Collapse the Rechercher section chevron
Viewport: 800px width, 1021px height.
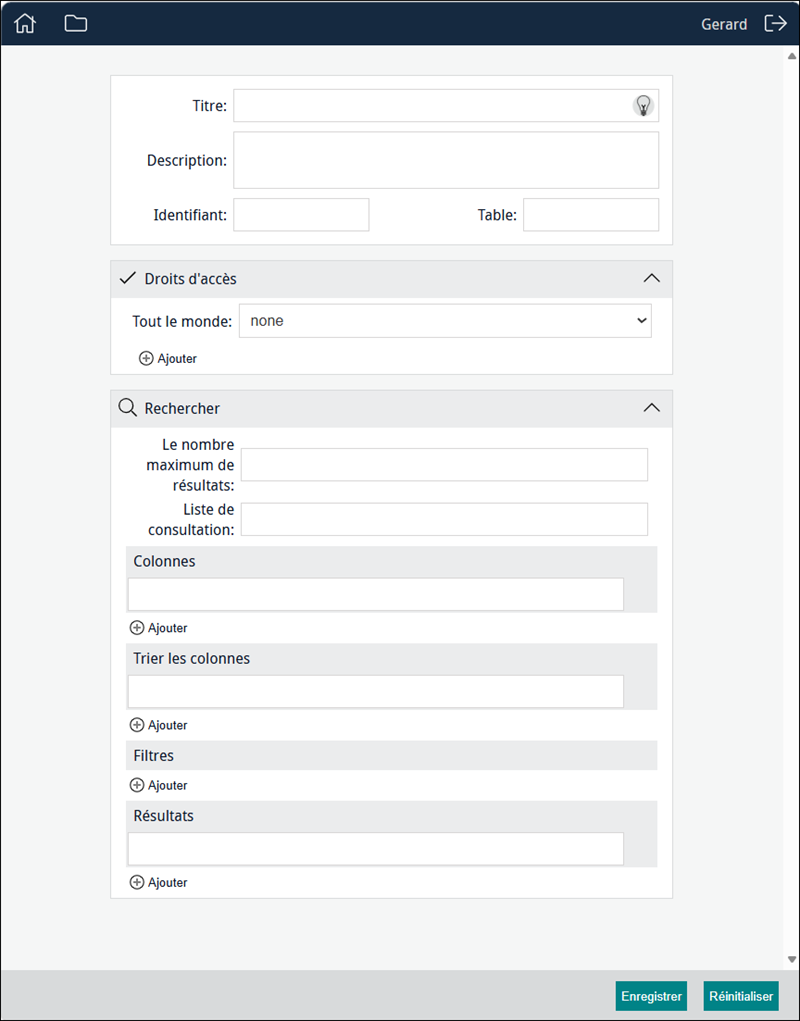[x=652, y=408]
